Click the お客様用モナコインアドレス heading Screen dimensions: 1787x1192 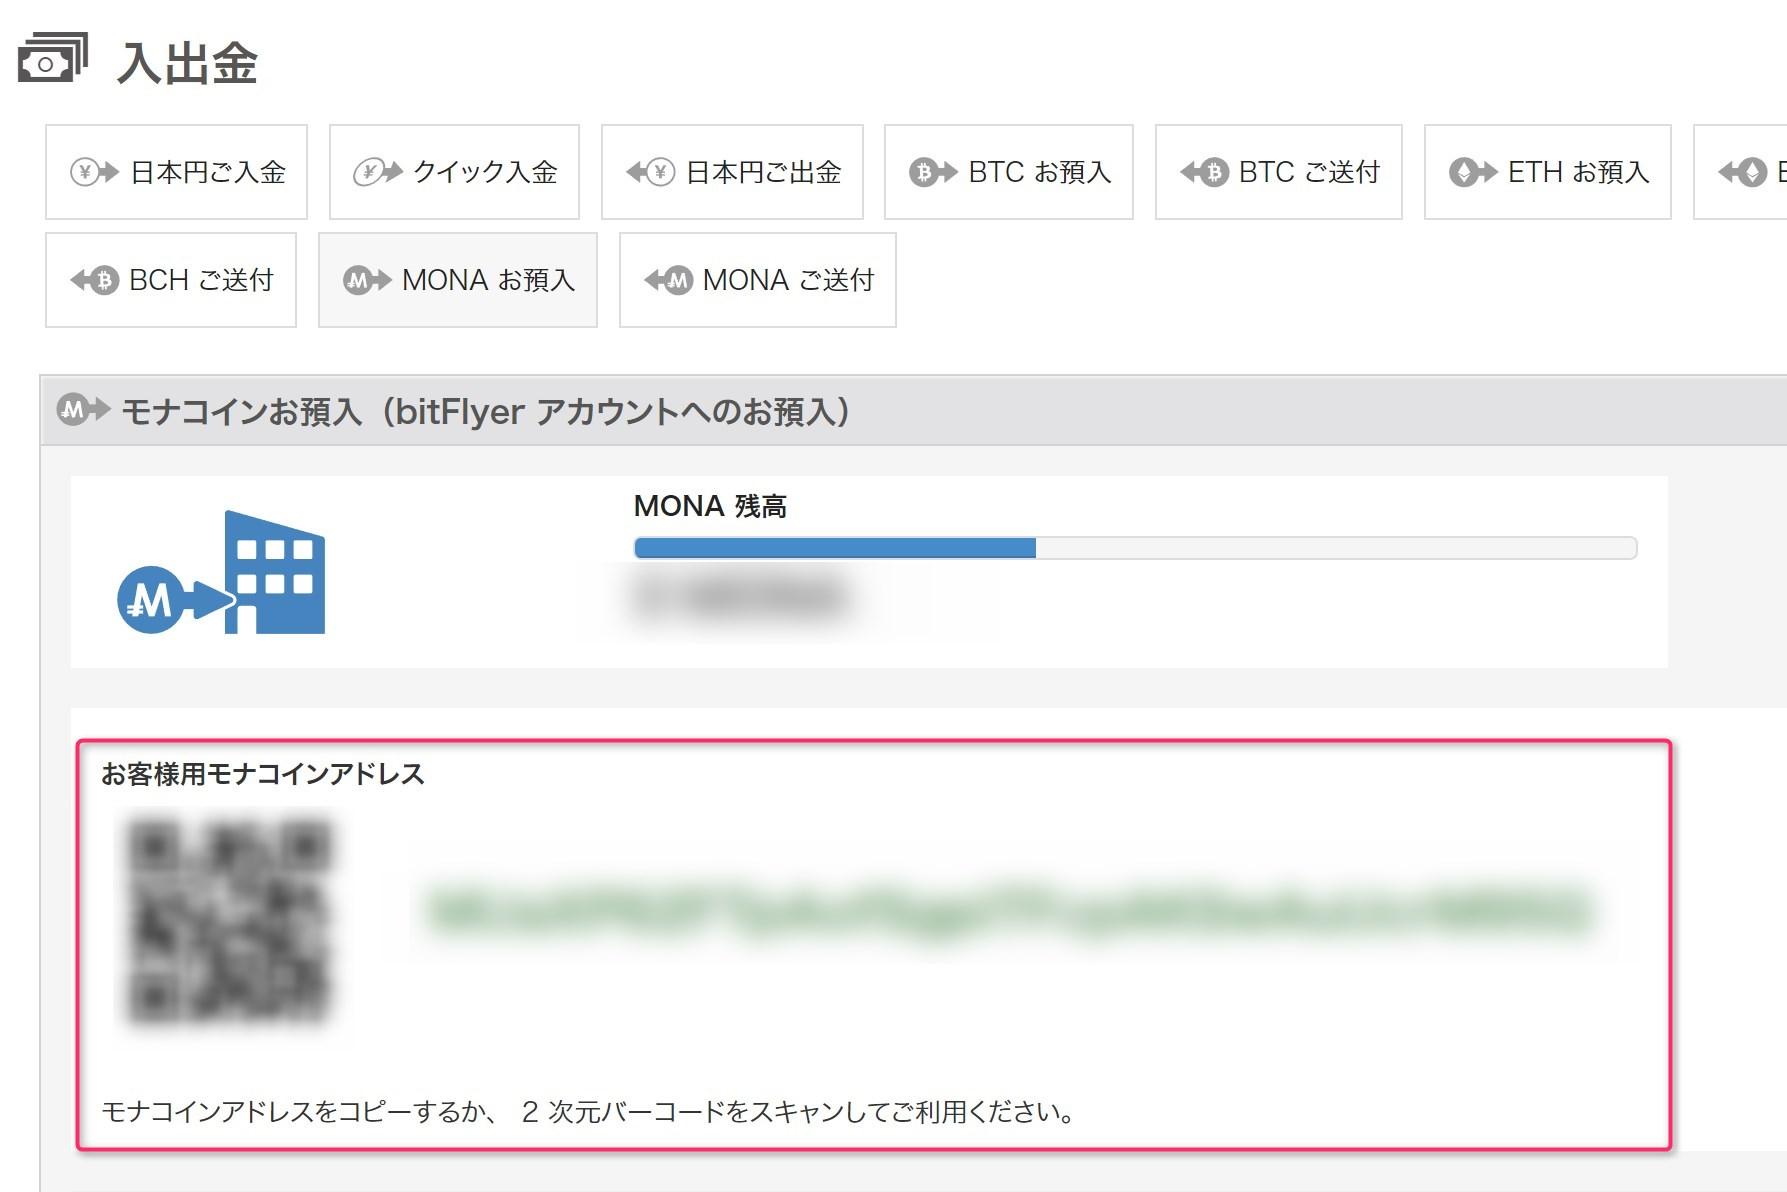pos(263,774)
